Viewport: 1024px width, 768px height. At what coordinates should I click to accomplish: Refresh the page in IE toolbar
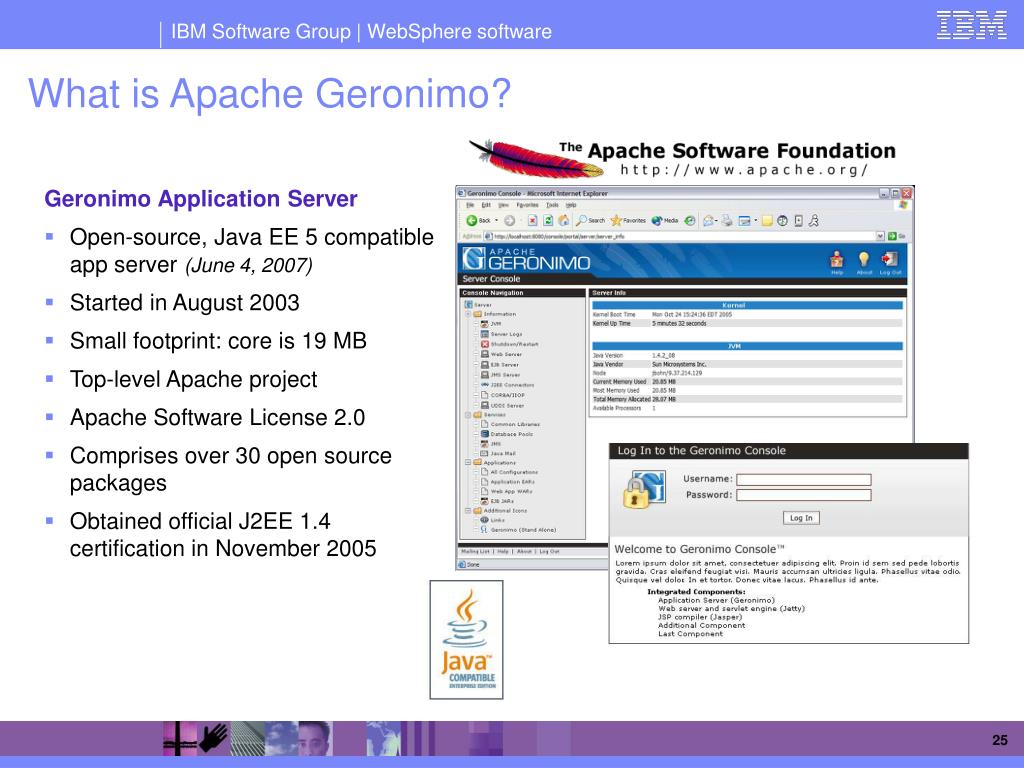coord(548,221)
